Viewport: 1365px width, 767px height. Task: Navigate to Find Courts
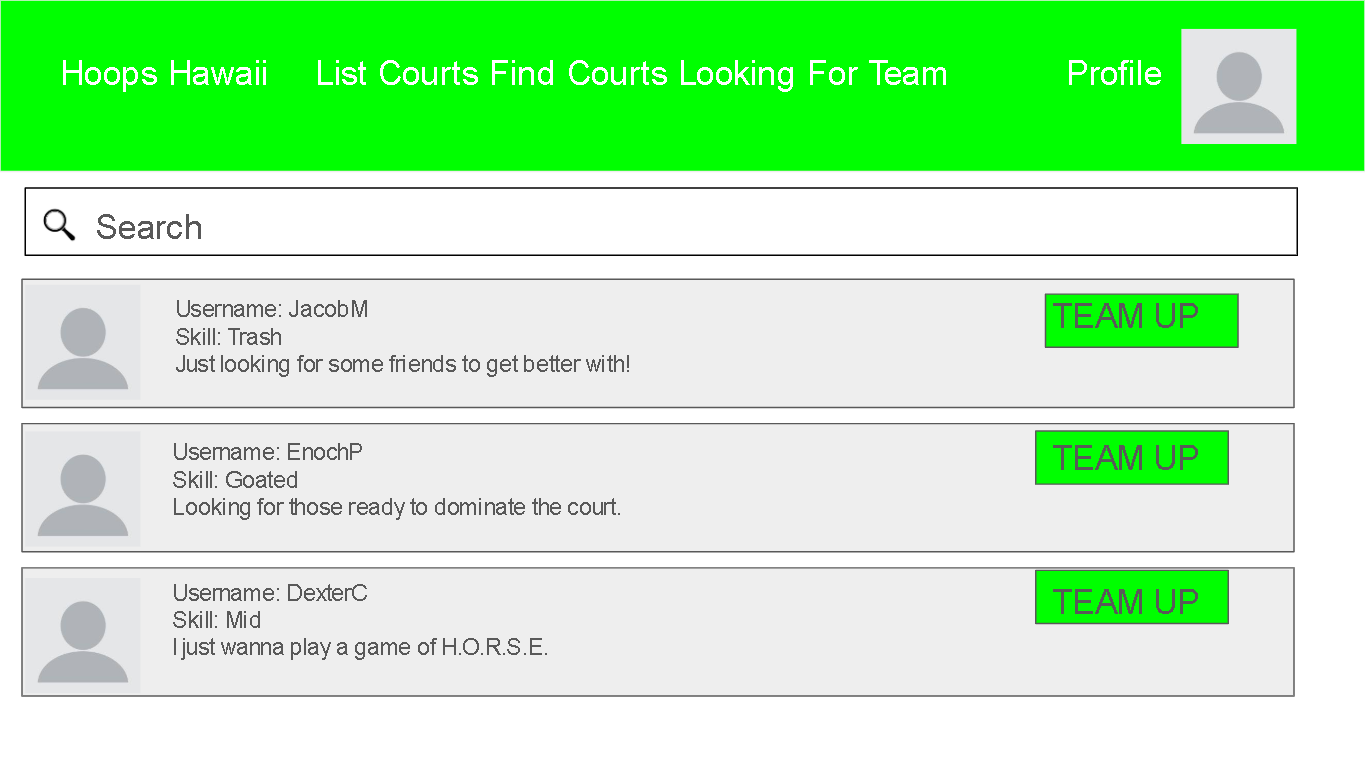578,74
